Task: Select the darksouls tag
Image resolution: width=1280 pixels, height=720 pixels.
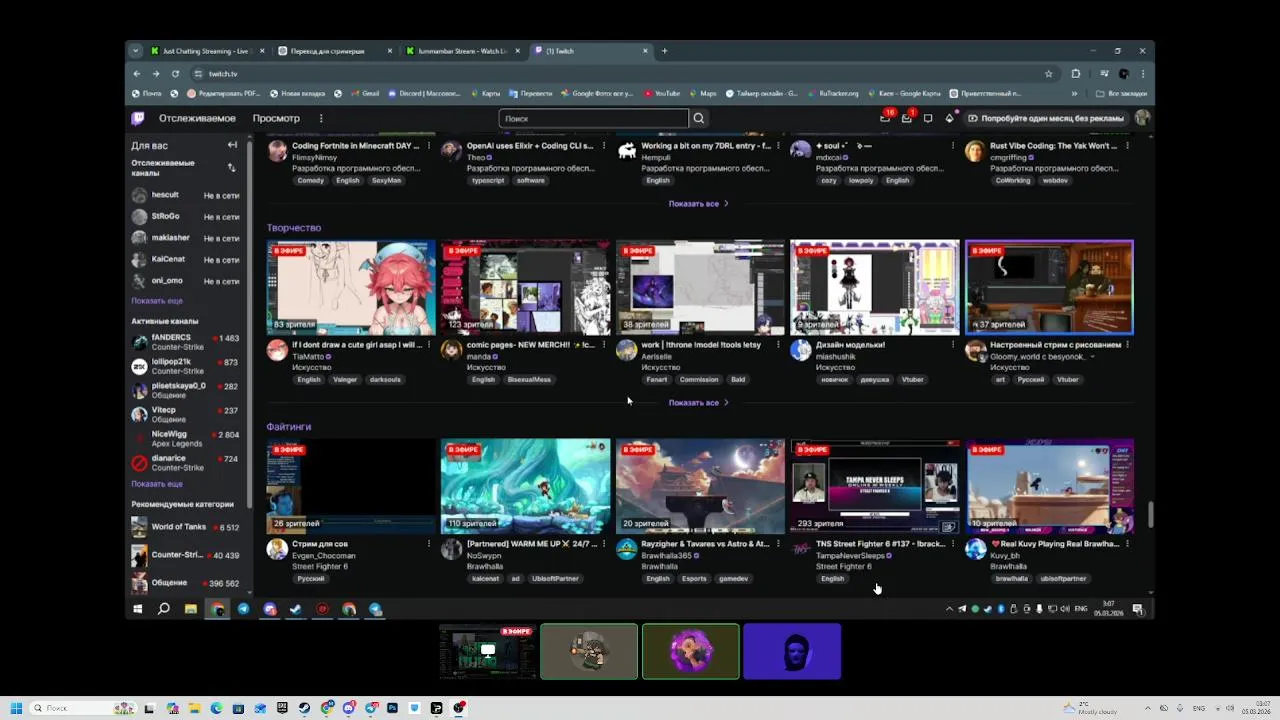Action: coord(385,380)
